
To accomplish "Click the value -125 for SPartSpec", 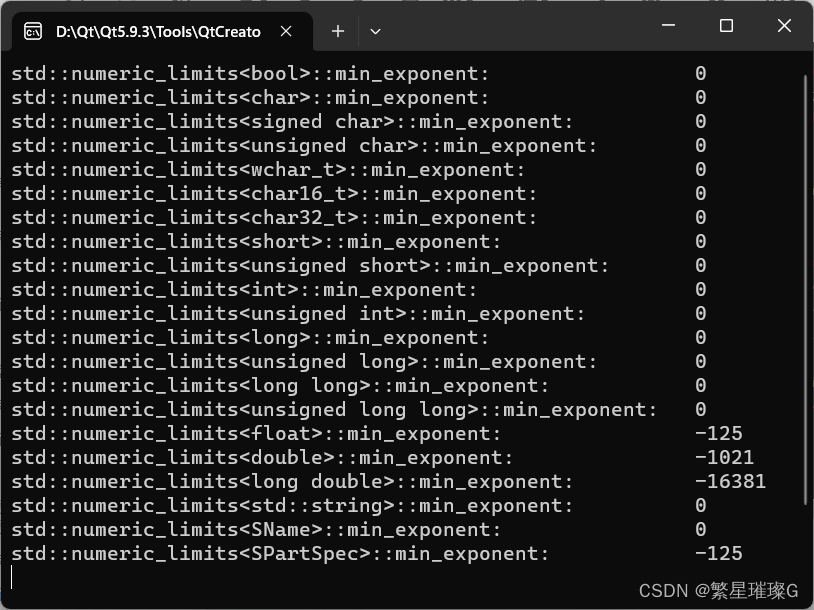I will (720, 553).
